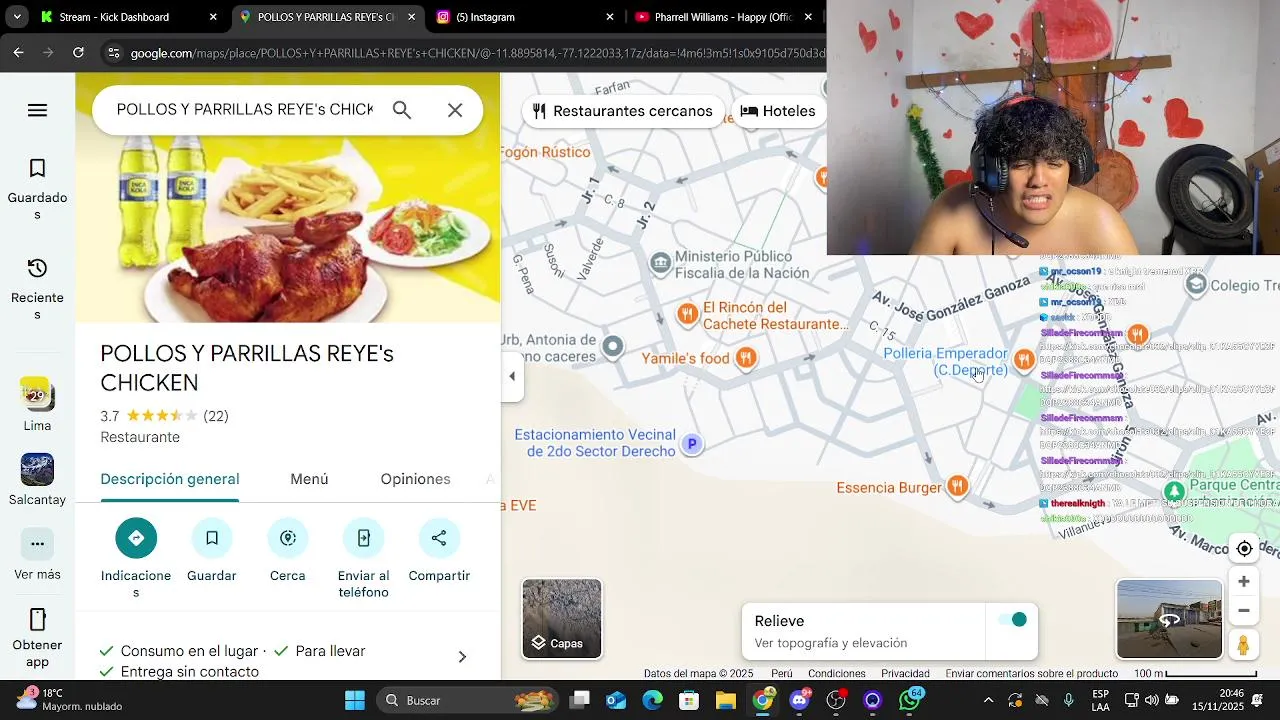
Task: Click the Perú footer link
Action: [x=782, y=674]
